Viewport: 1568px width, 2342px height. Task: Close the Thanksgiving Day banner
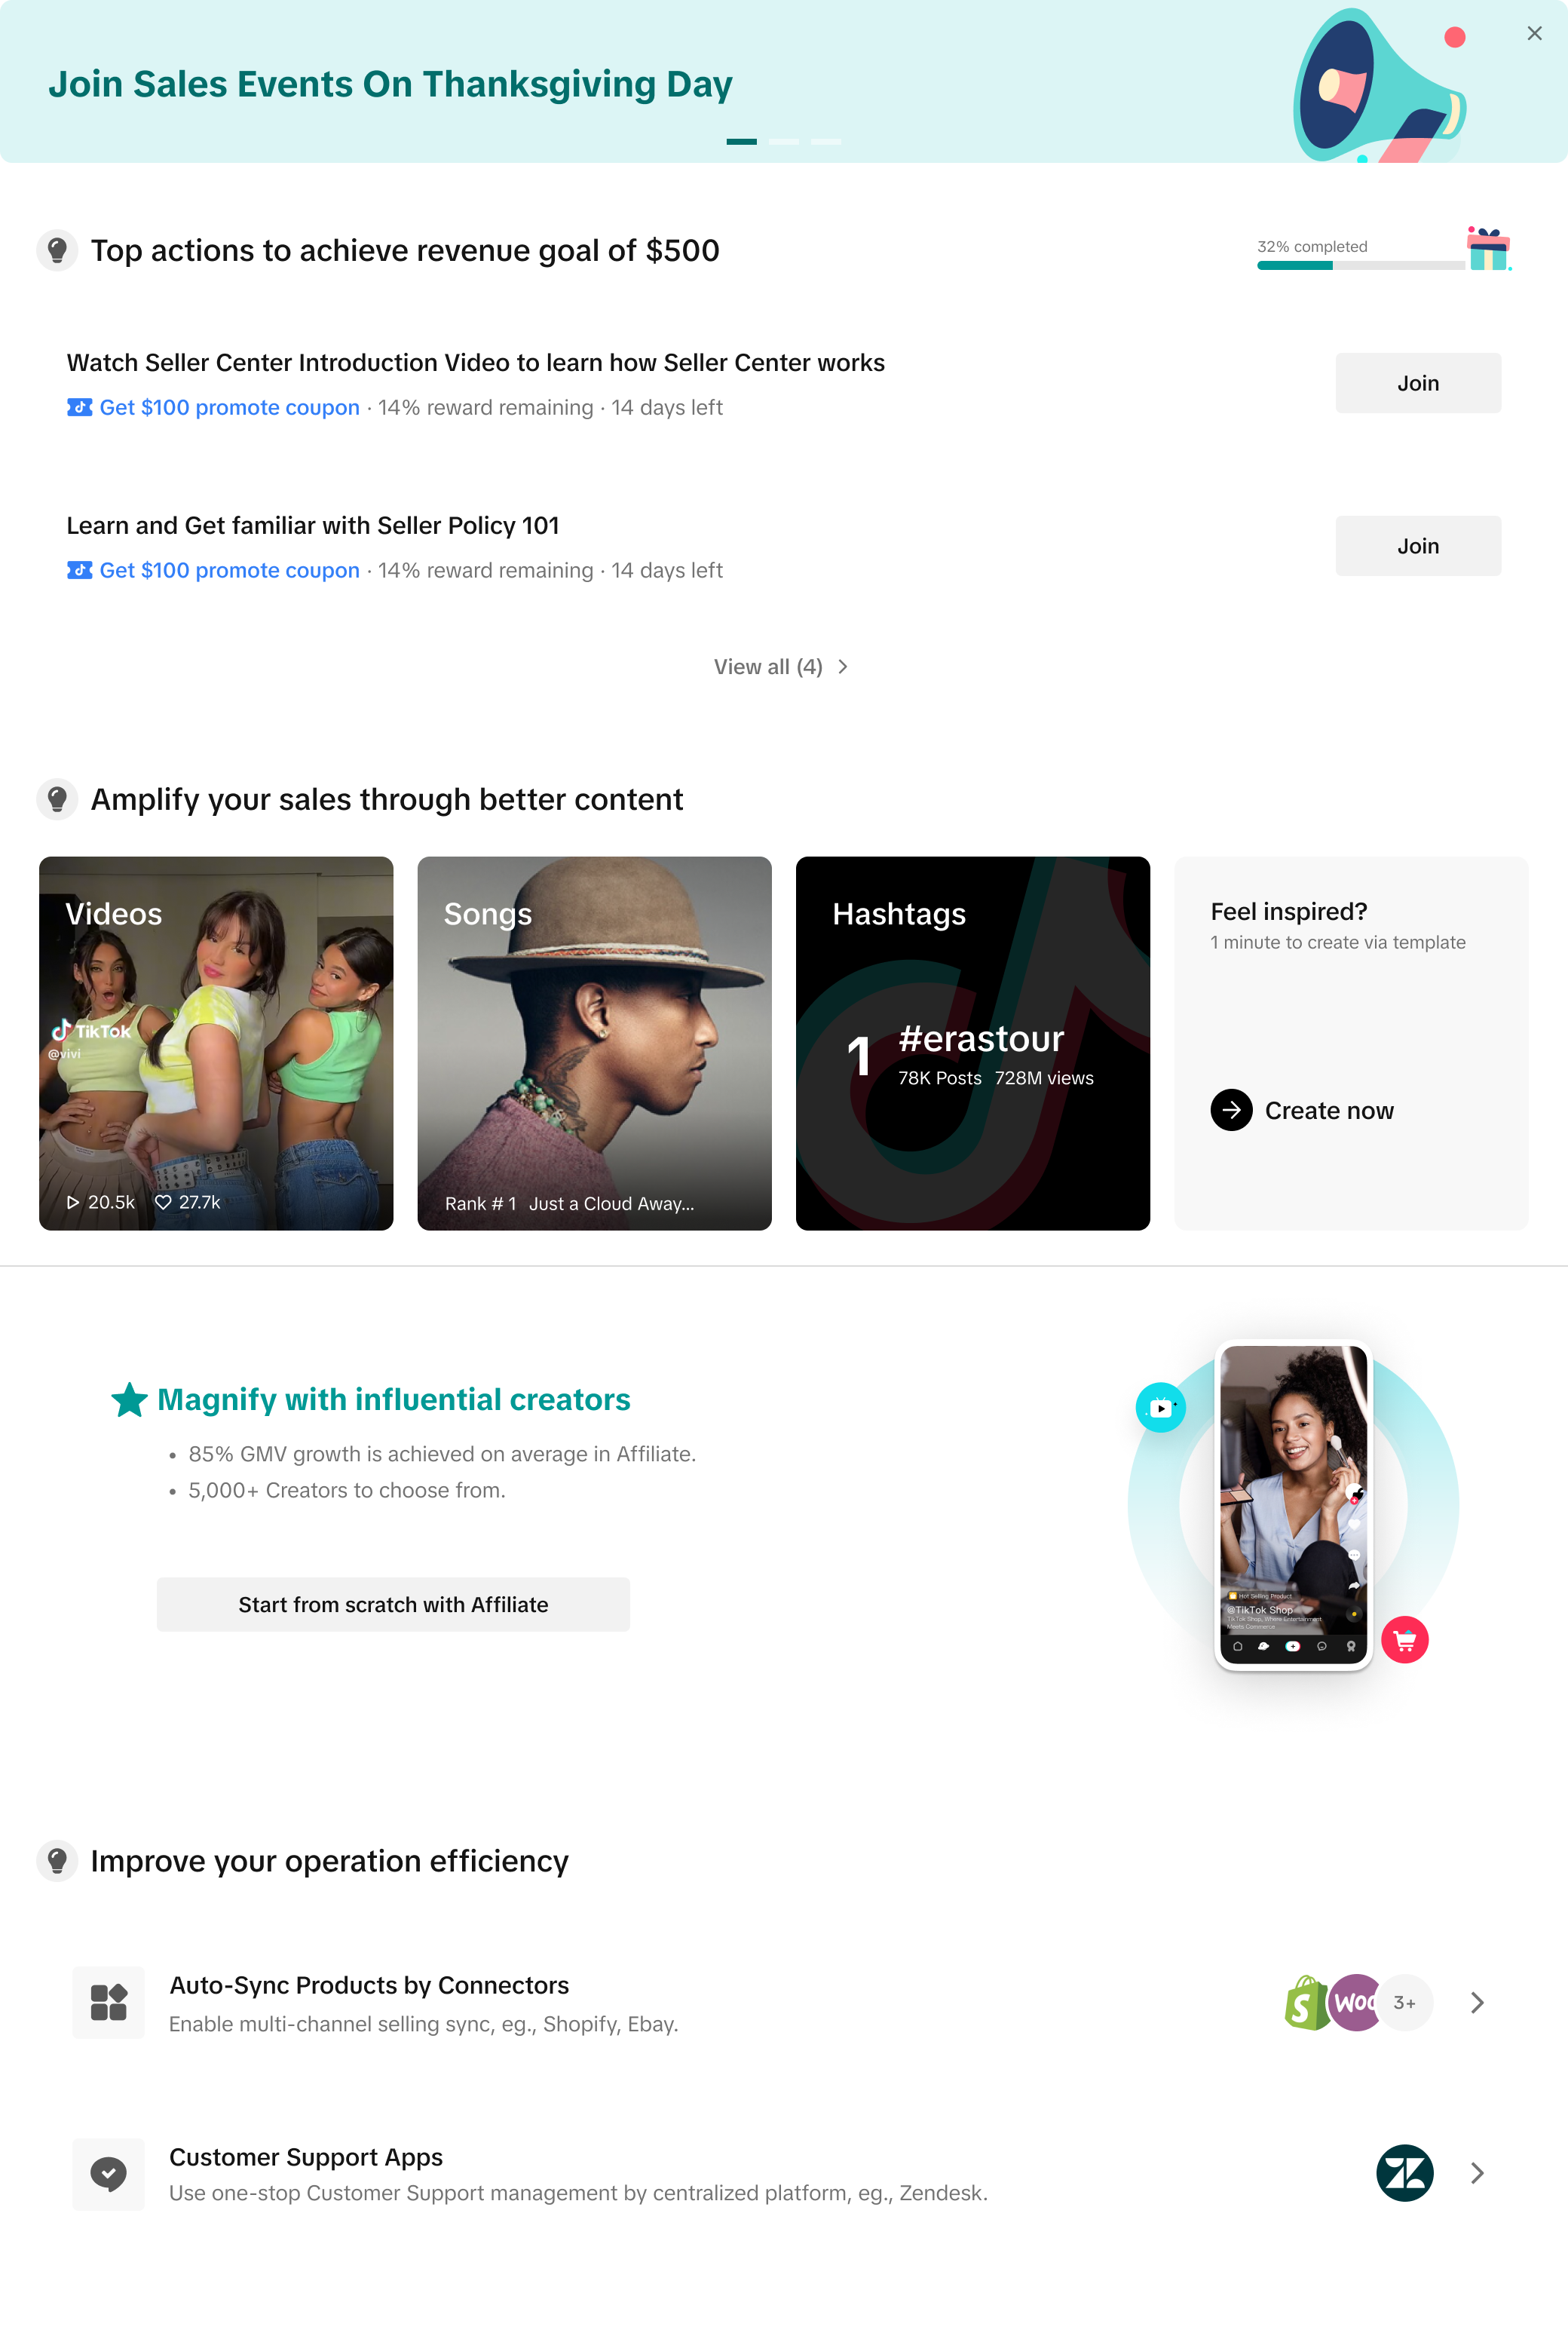point(1534,33)
